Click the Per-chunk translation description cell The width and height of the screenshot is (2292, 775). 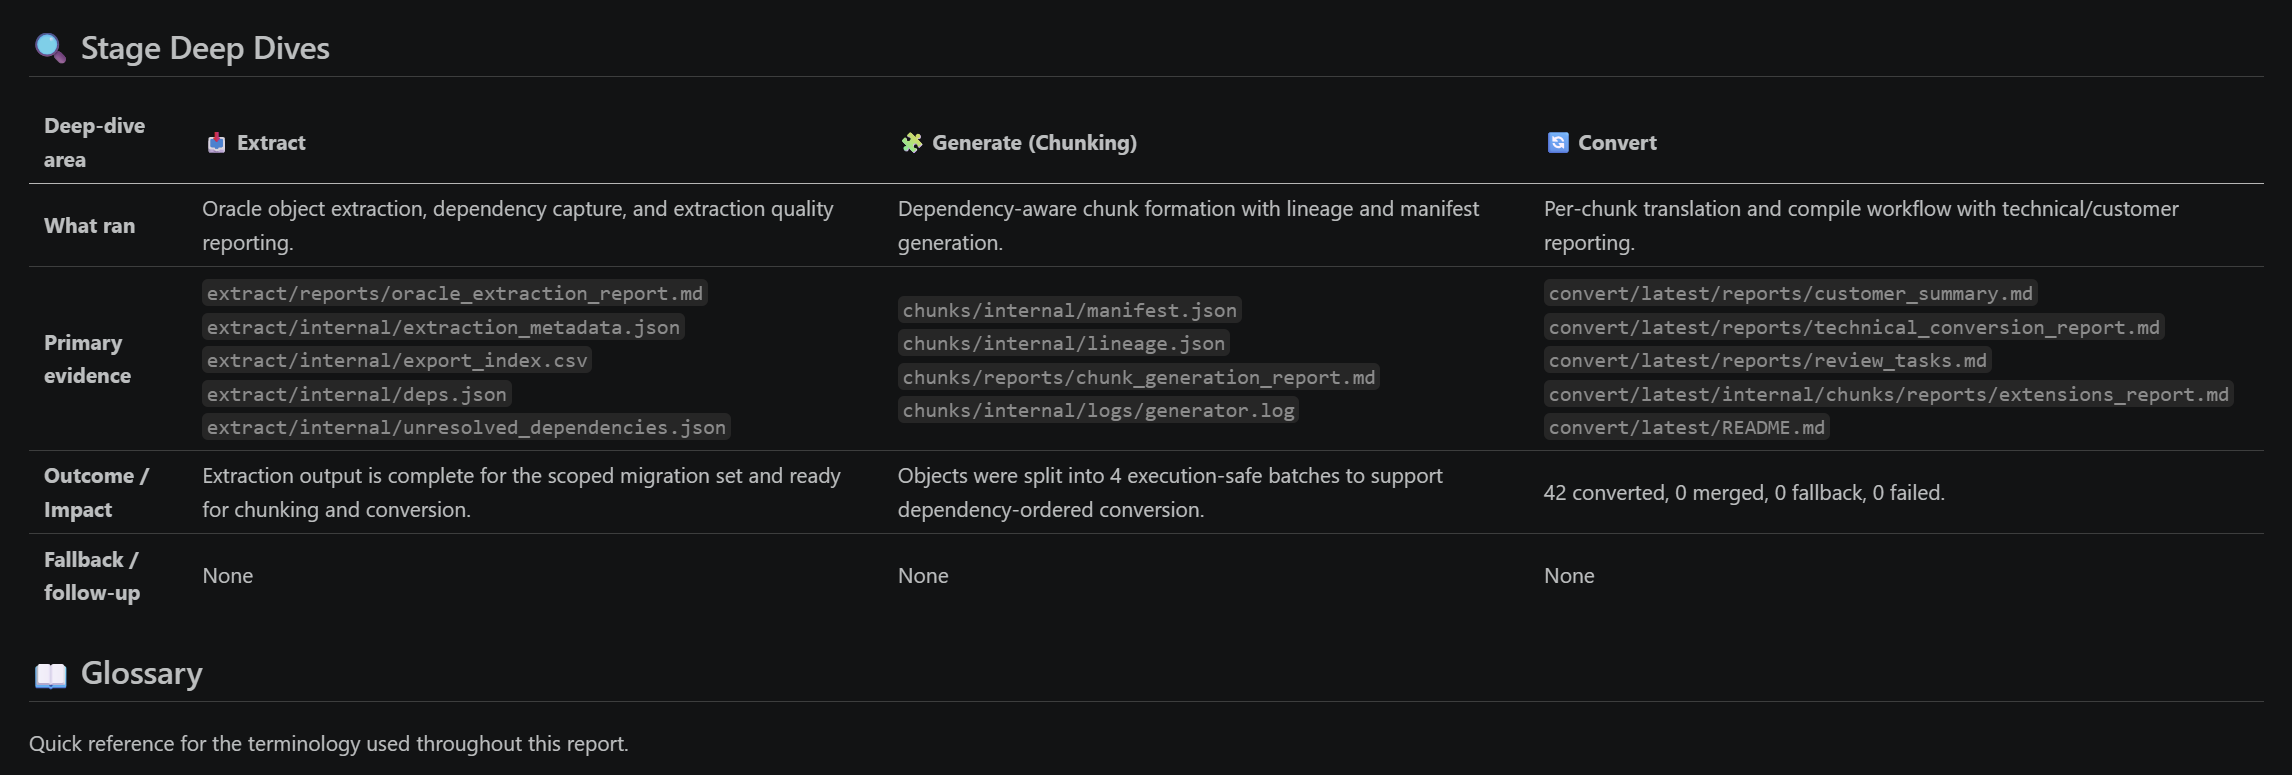pyautogui.click(x=1861, y=226)
